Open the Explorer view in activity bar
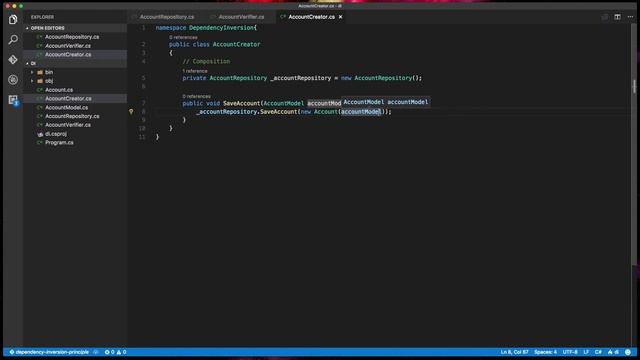Screen dimensions: 640x360 click(x=13, y=19)
